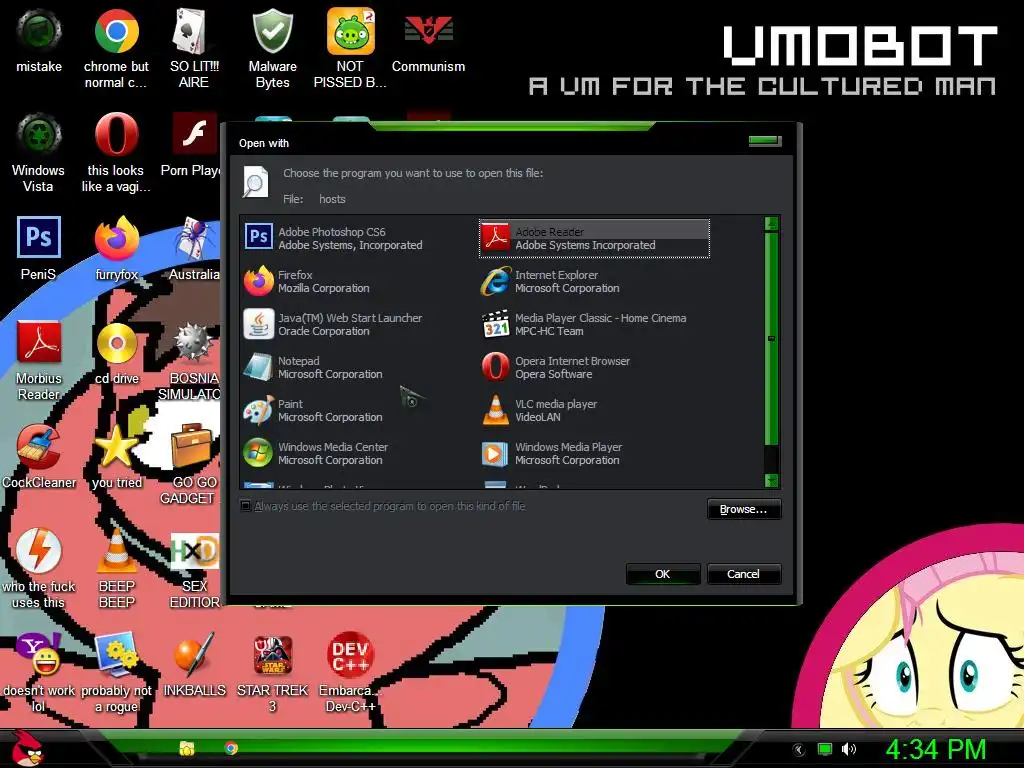Open the 'probably not a rogue' icon
The image size is (1024, 768).
pyautogui.click(x=116, y=673)
